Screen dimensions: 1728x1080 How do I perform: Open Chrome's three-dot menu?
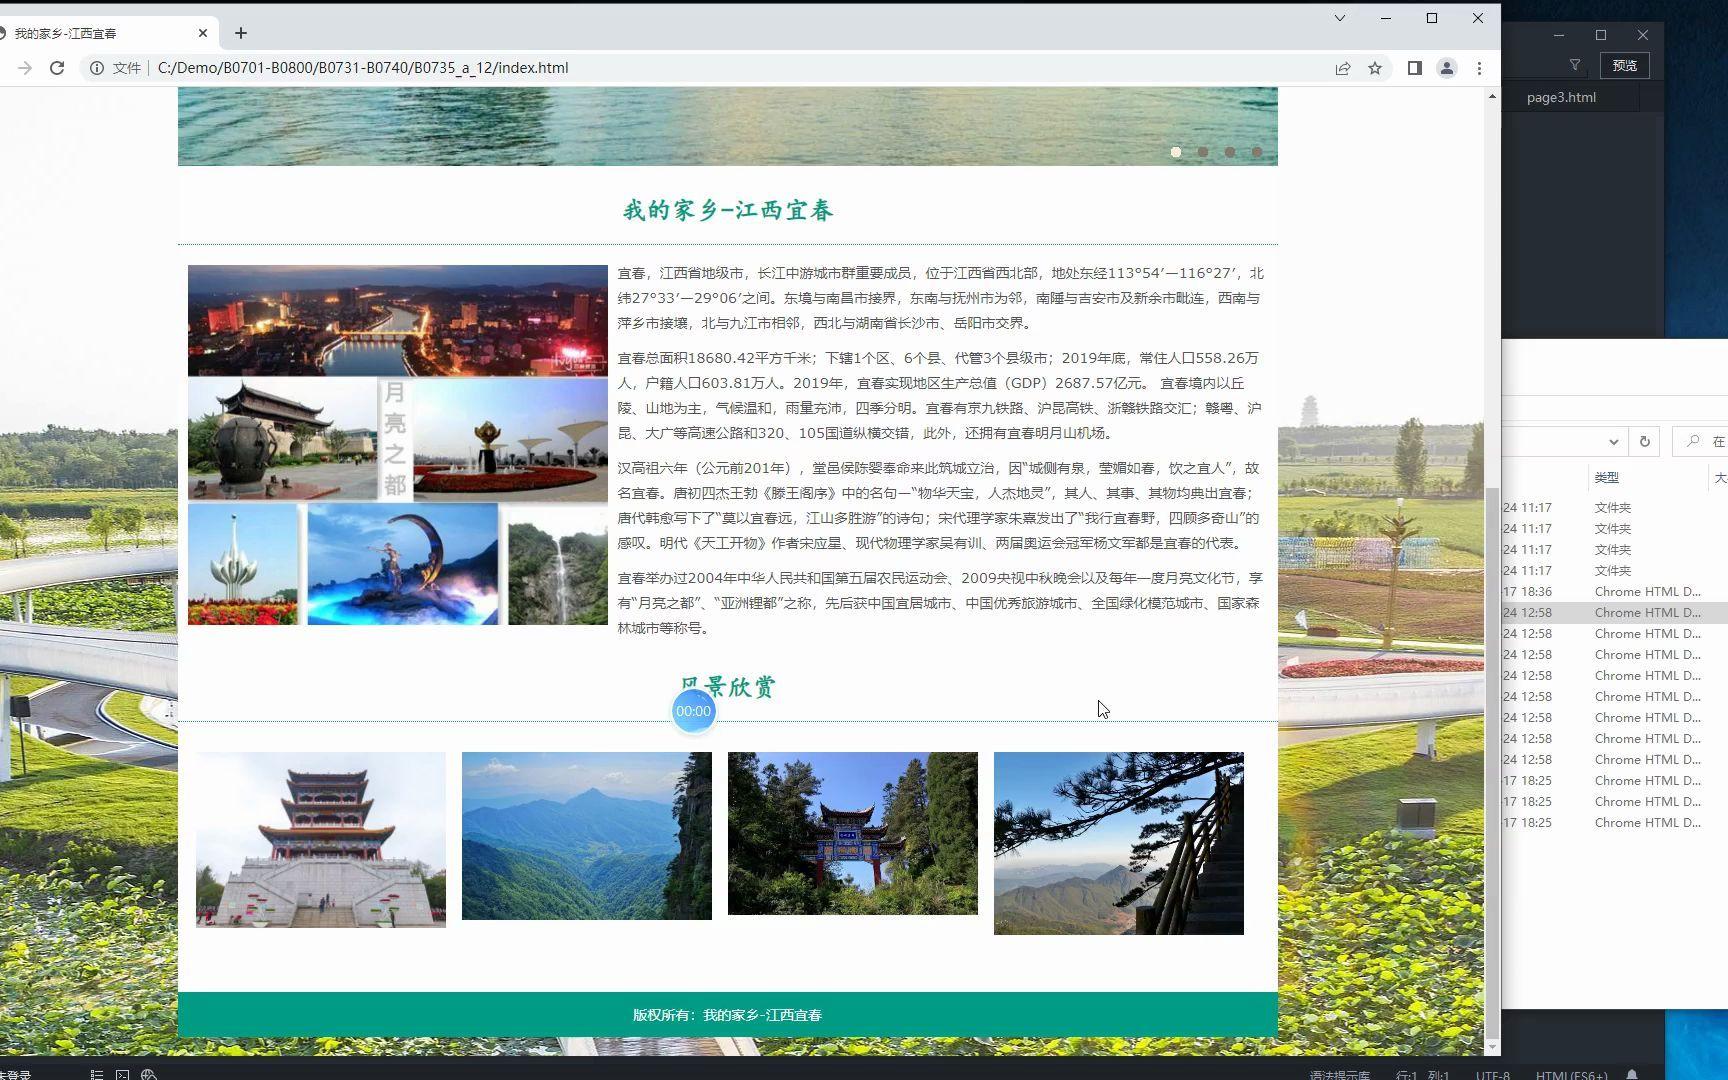pyautogui.click(x=1479, y=68)
